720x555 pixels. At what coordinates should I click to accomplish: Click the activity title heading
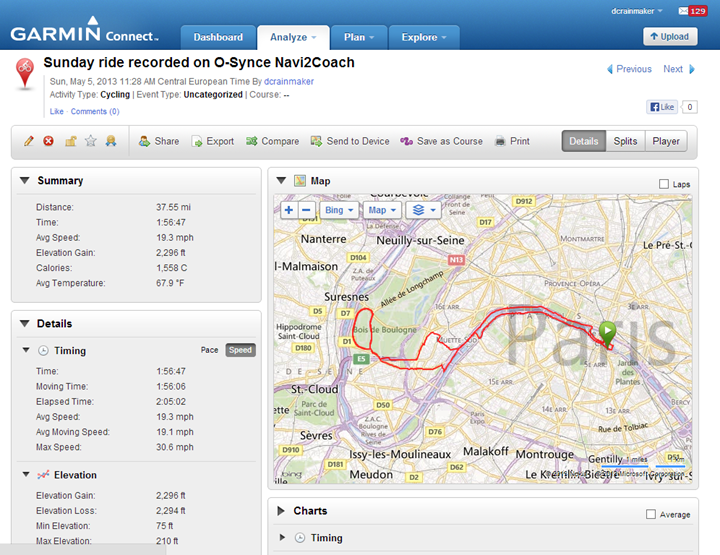point(199,62)
